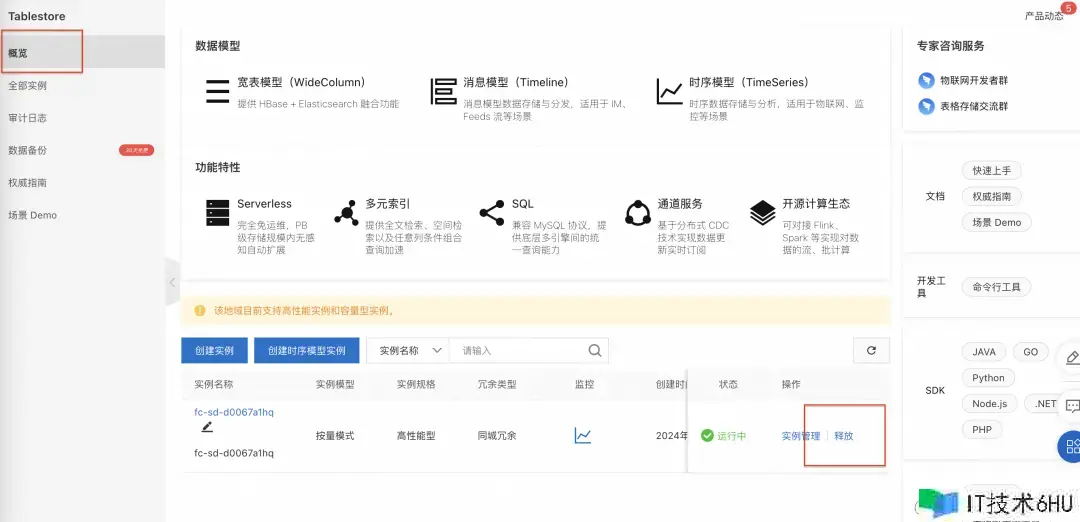
Task: Open the 实例管理 link
Action: pyautogui.click(x=800, y=436)
